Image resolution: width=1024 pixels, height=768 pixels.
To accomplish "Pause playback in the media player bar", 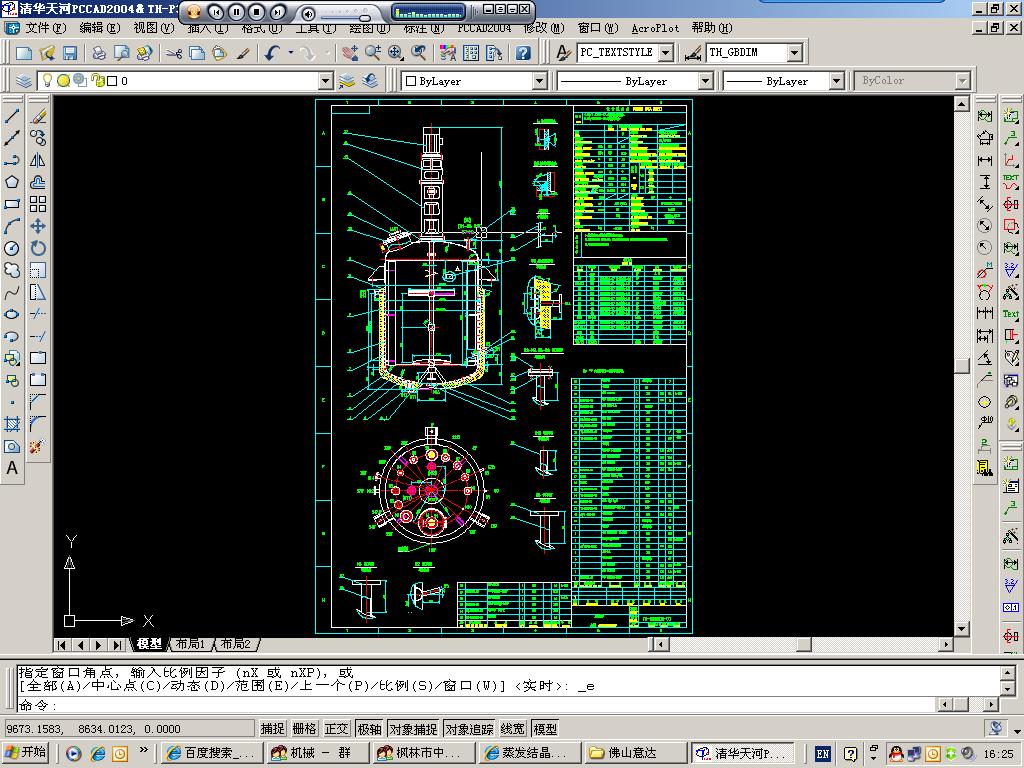I will point(236,12).
